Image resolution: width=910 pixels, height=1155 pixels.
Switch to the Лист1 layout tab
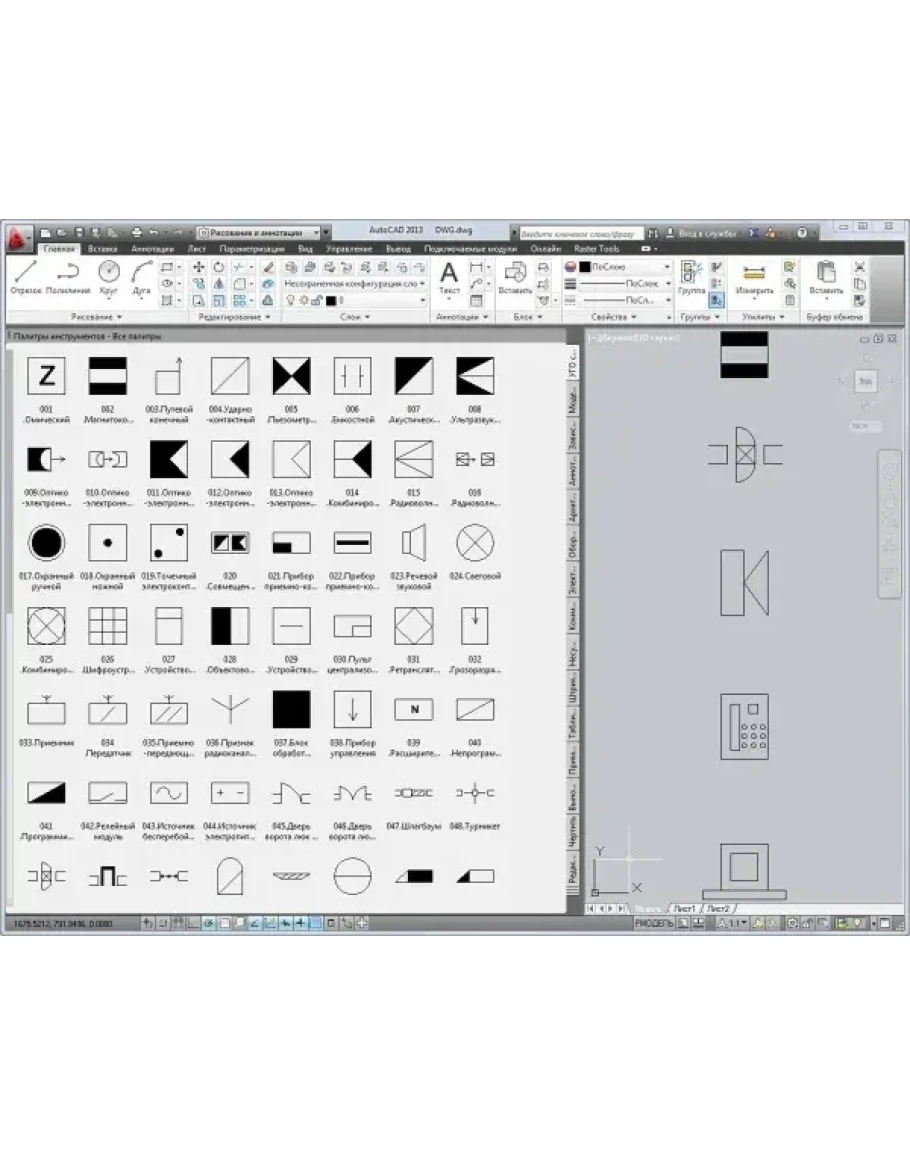pyautogui.click(x=684, y=908)
